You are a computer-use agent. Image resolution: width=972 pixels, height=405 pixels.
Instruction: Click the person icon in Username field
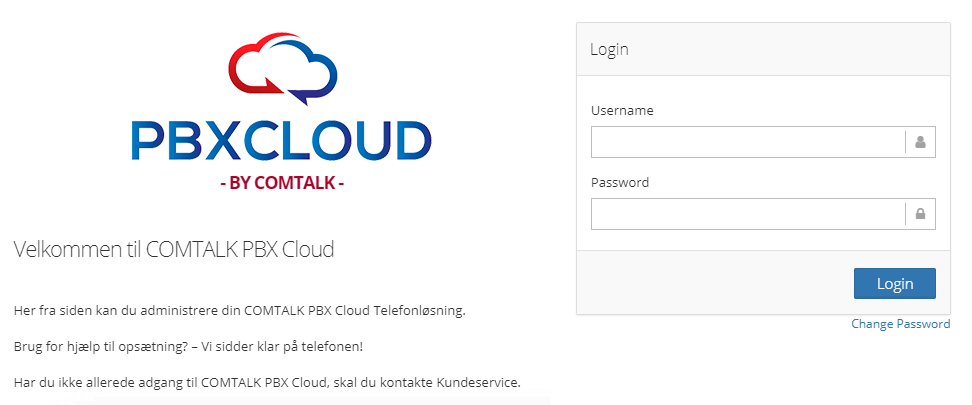(920, 142)
